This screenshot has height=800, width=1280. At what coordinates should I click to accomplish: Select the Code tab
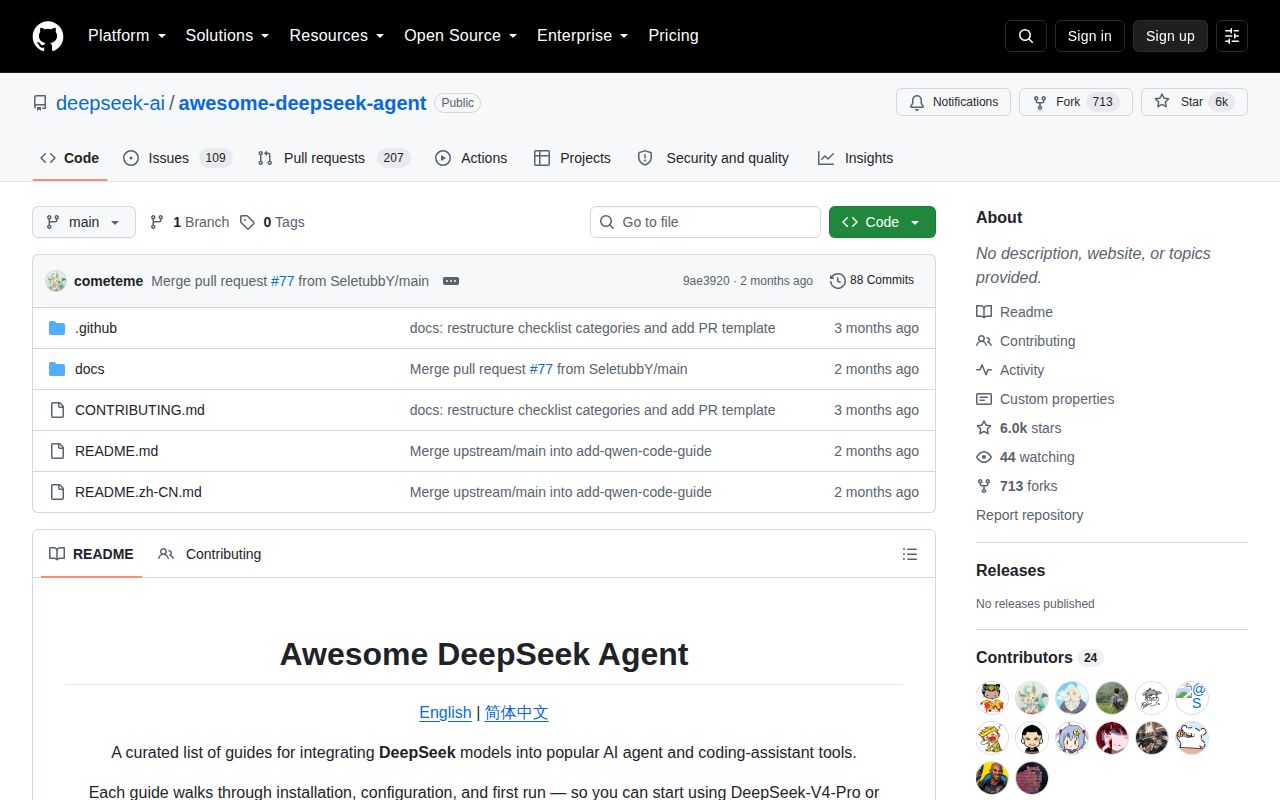click(x=69, y=158)
